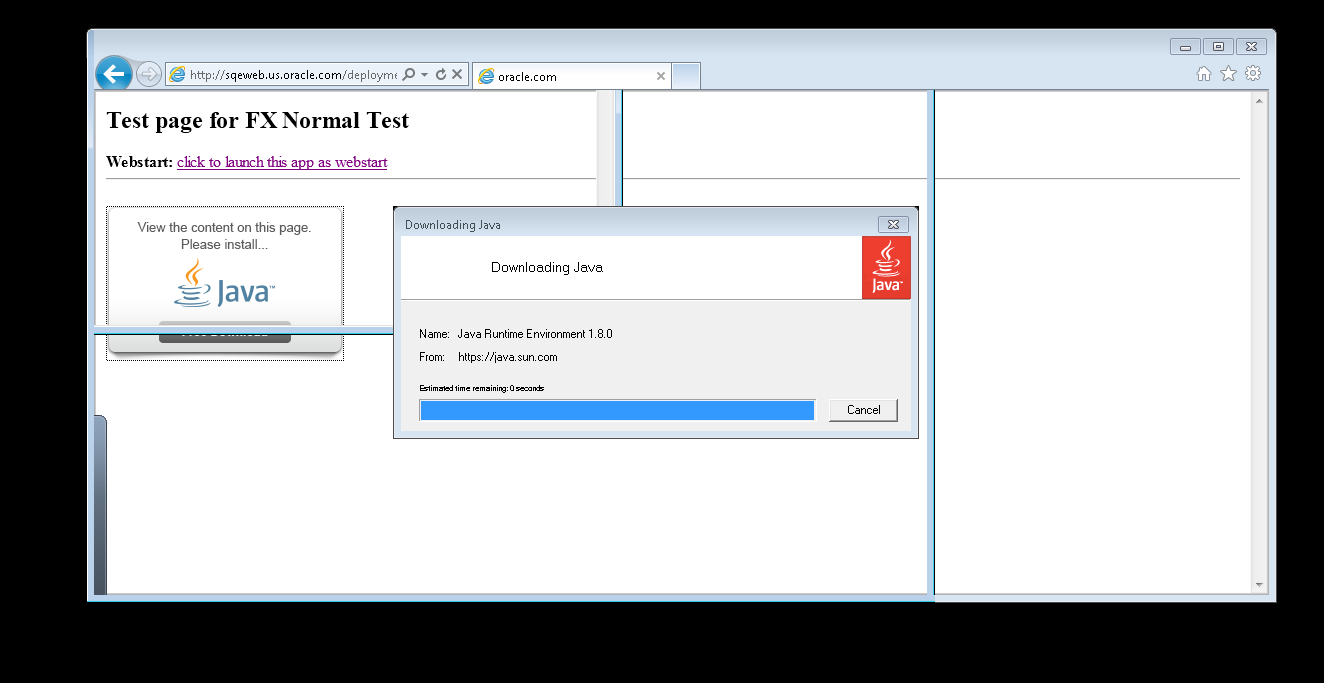Click the scrollbar up arrow on right

[1259, 101]
